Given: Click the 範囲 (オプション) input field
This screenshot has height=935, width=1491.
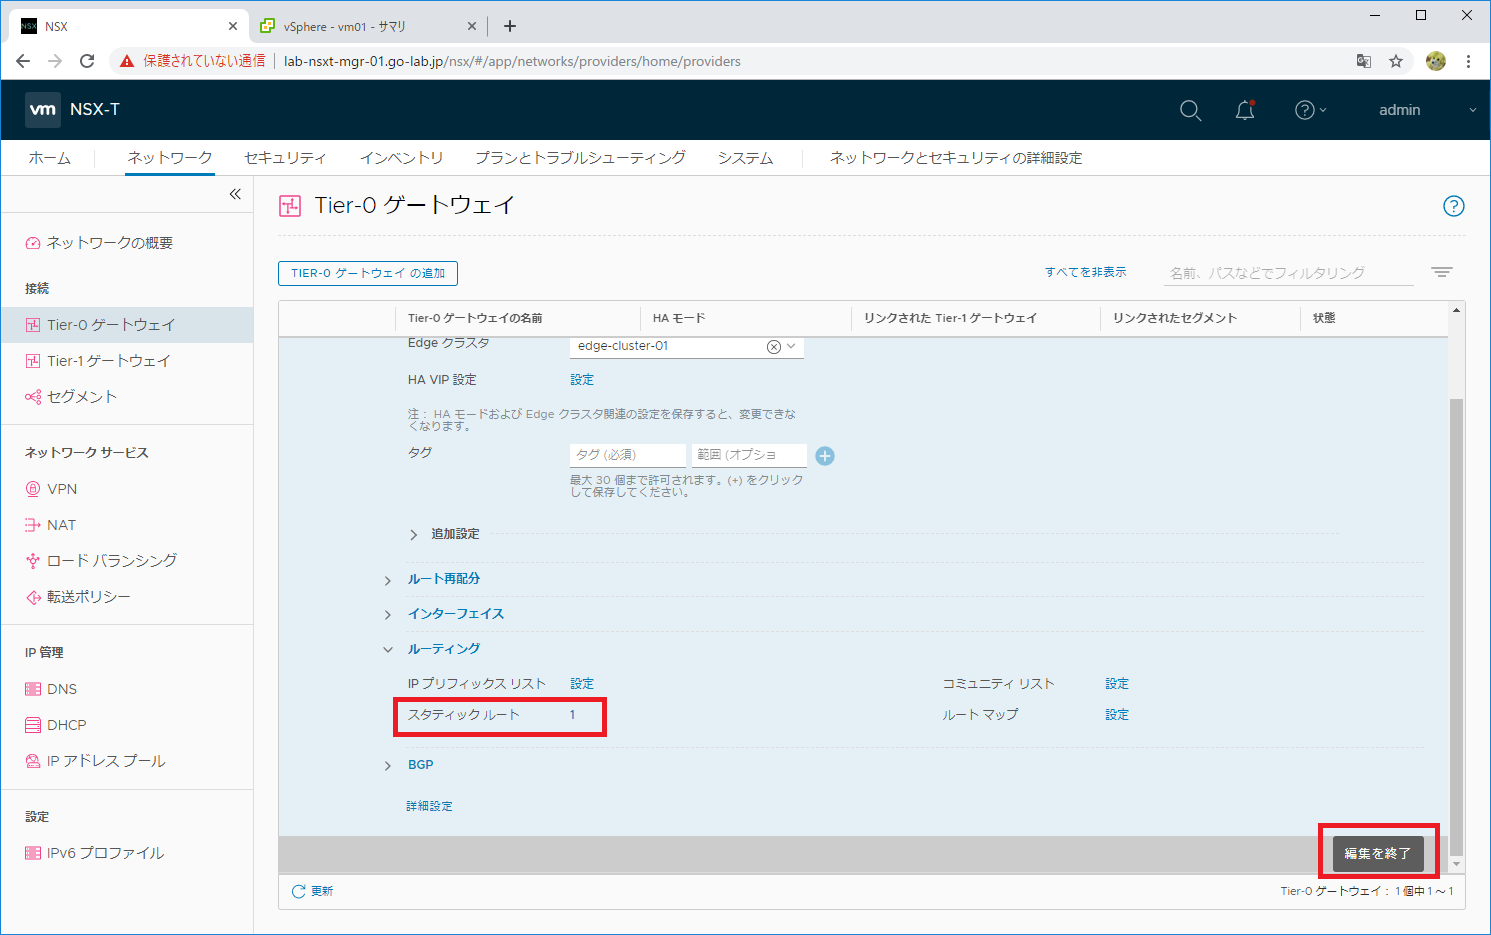Looking at the screenshot, I should 749,455.
